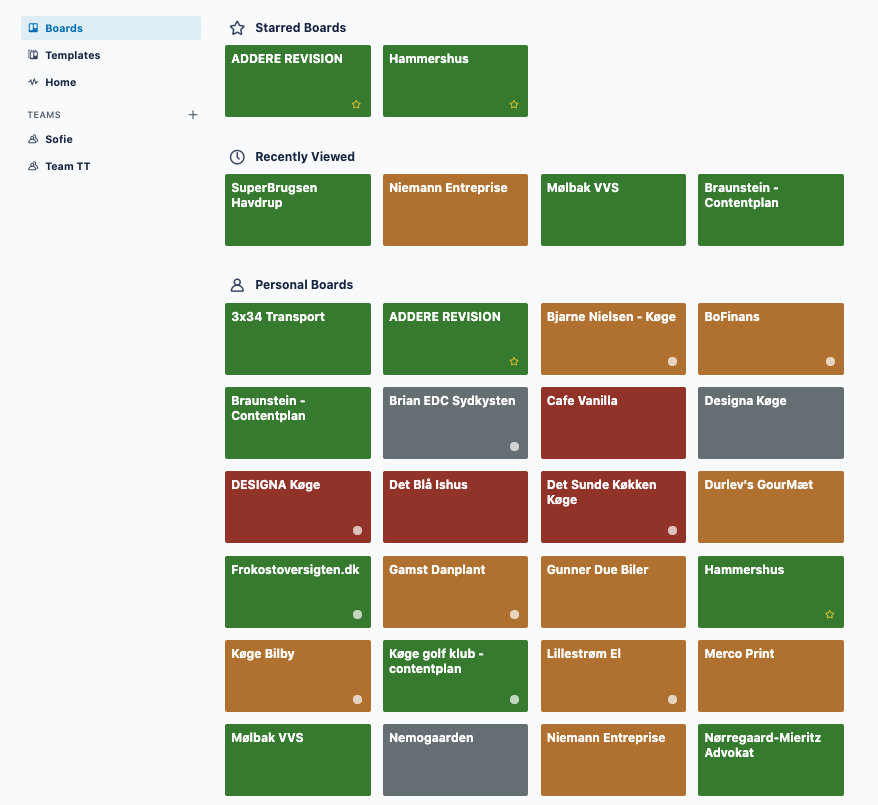Open the Sofie team
Viewport: 878px width, 805px height.
[111, 139]
